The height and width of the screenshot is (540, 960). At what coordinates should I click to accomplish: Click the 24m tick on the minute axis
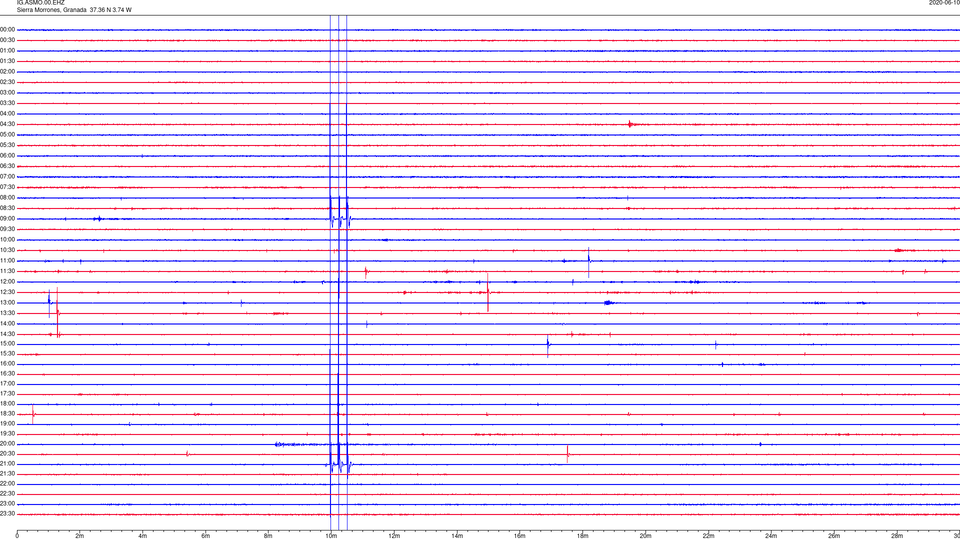[x=771, y=536]
